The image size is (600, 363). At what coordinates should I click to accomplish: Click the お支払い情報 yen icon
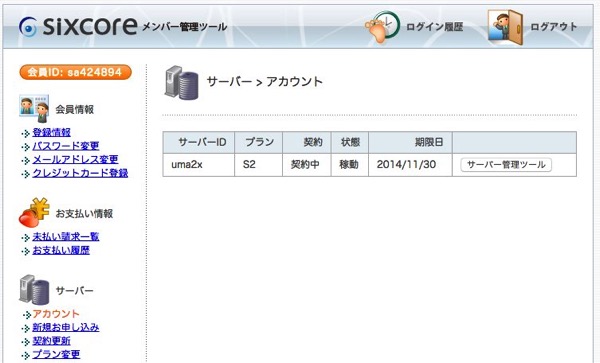point(34,212)
